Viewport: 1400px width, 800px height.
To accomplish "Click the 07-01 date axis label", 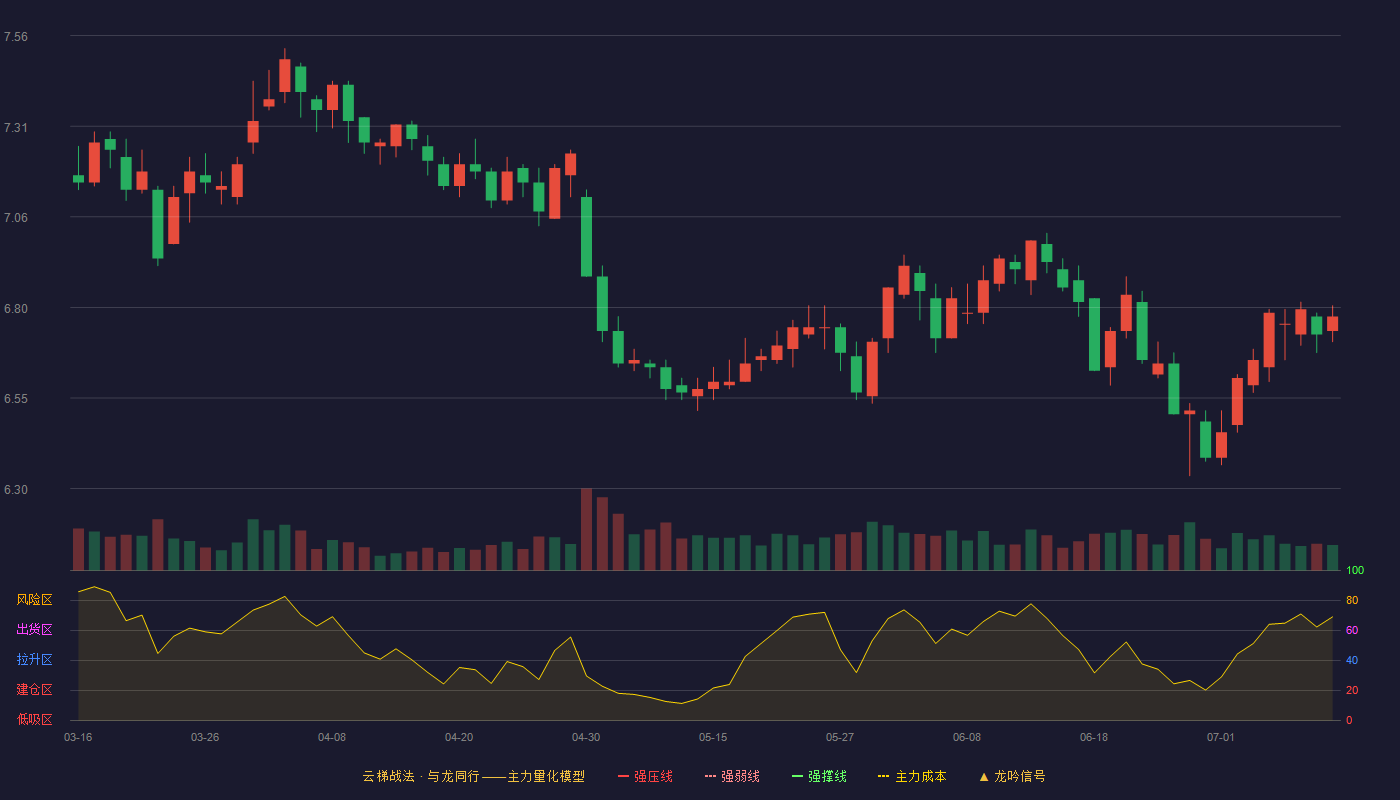I will coord(1221,737).
